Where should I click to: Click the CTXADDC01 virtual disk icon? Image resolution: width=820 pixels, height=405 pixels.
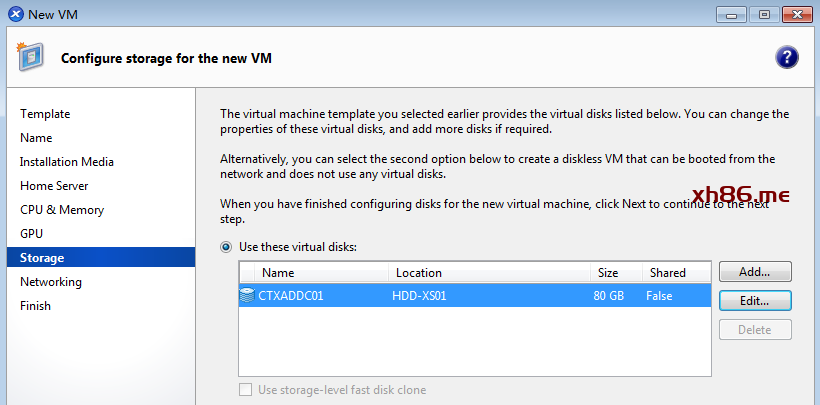[247, 296]
